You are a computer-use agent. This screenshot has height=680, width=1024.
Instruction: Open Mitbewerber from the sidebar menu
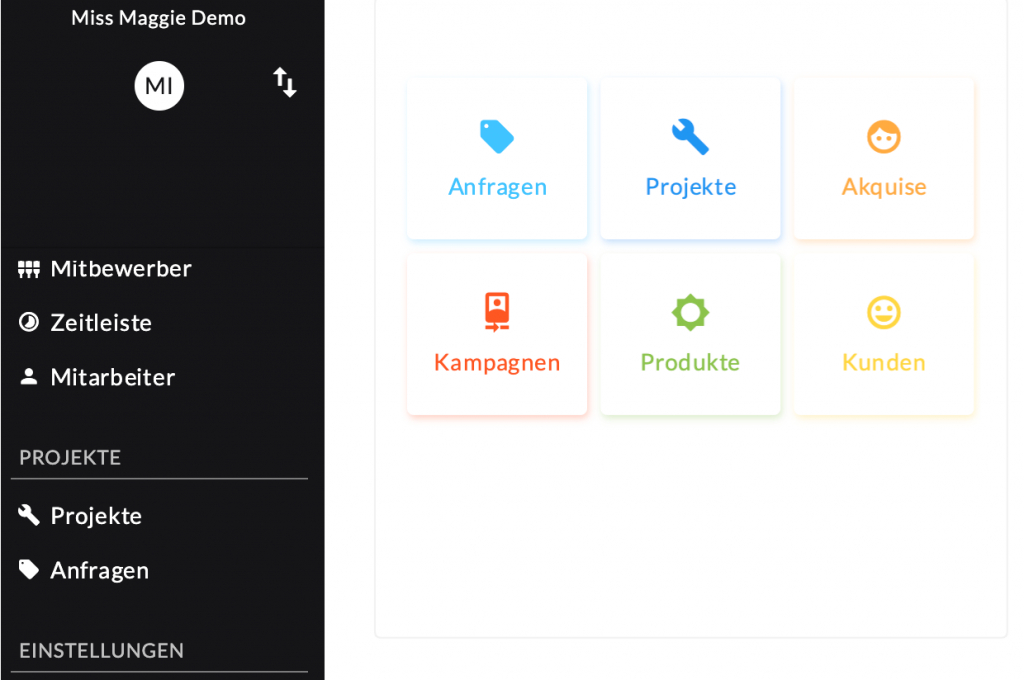click(x=121, y=269)
